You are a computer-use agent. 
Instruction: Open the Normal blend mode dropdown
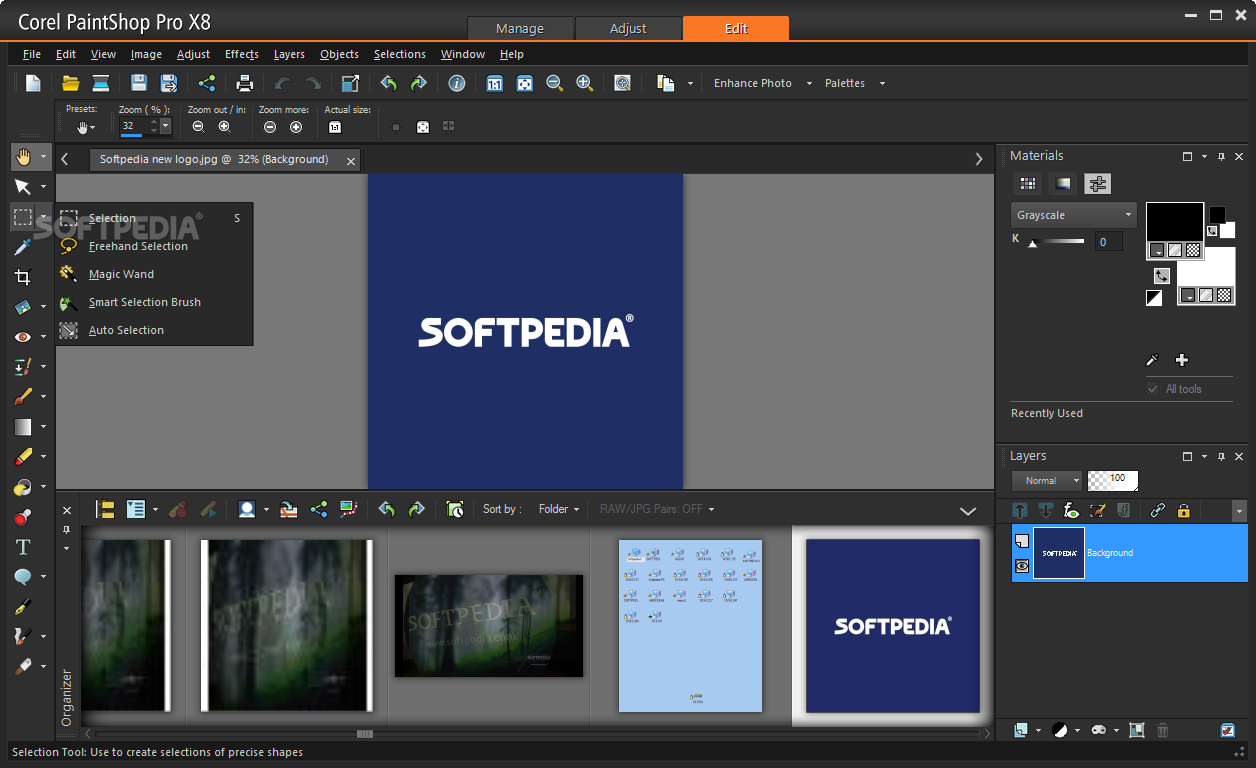pos(1046,481)
